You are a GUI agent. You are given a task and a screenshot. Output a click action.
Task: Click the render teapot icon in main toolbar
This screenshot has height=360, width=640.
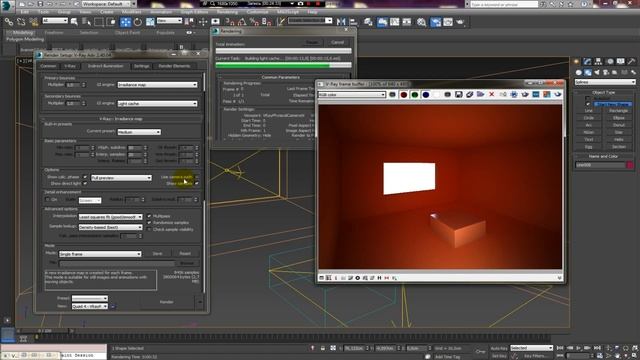pyautogui.click(x=460, y=22)
